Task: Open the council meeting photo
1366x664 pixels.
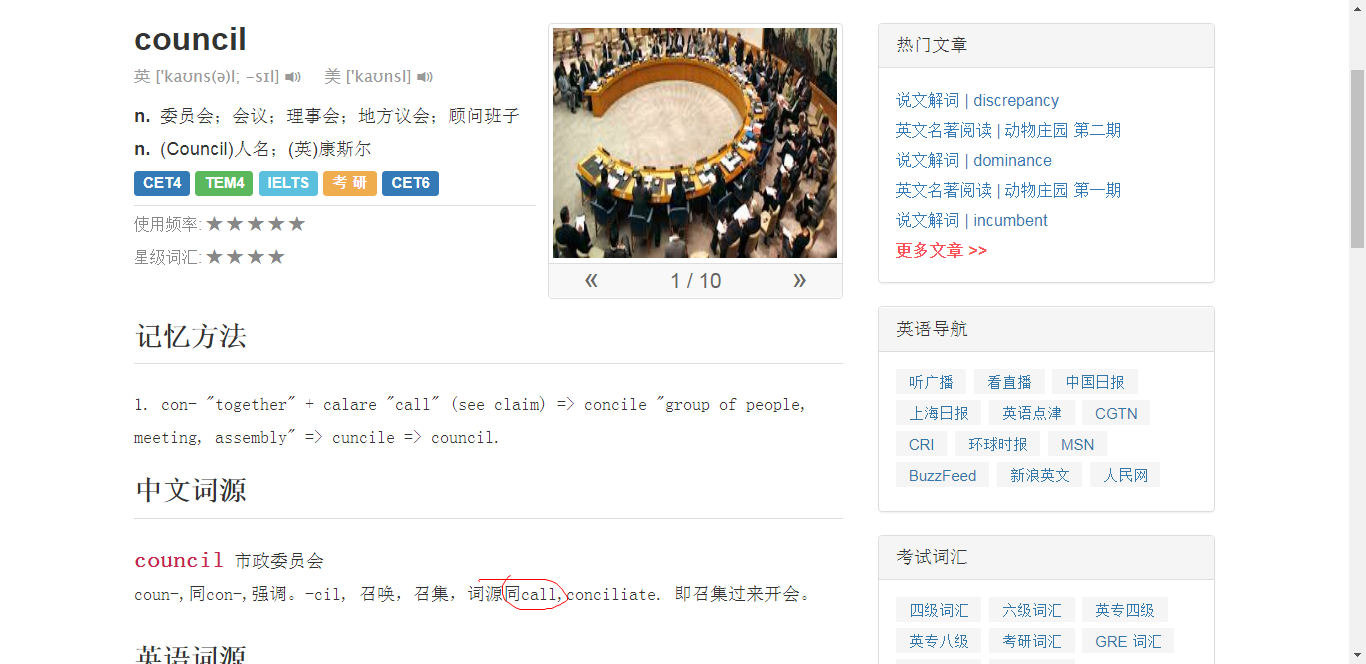Action: (695, 143)
